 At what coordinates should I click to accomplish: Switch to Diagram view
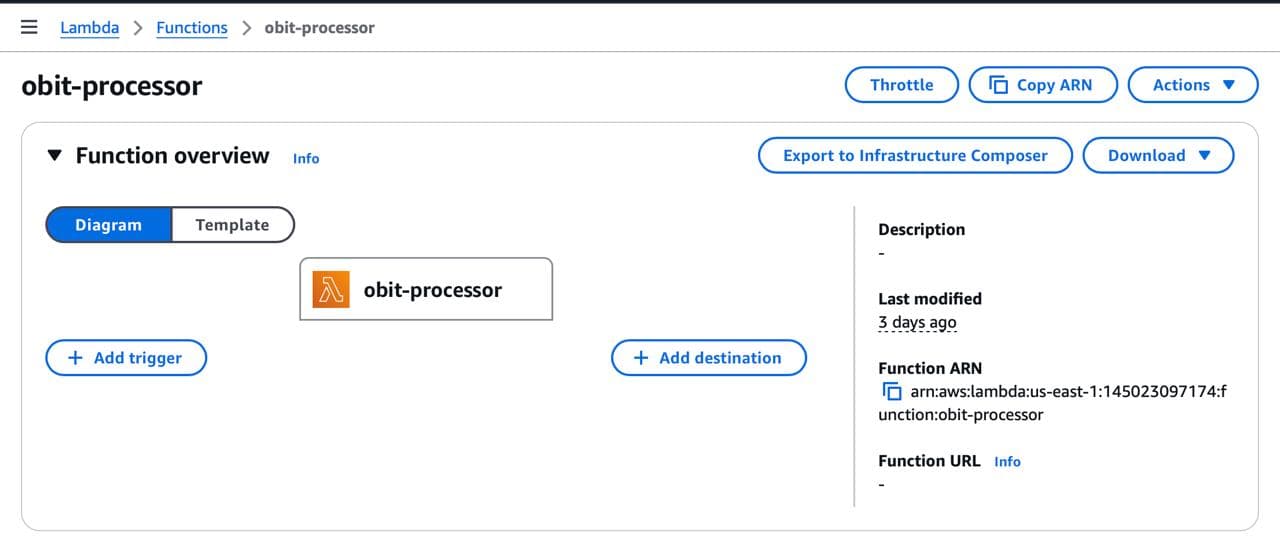point(109,225)
